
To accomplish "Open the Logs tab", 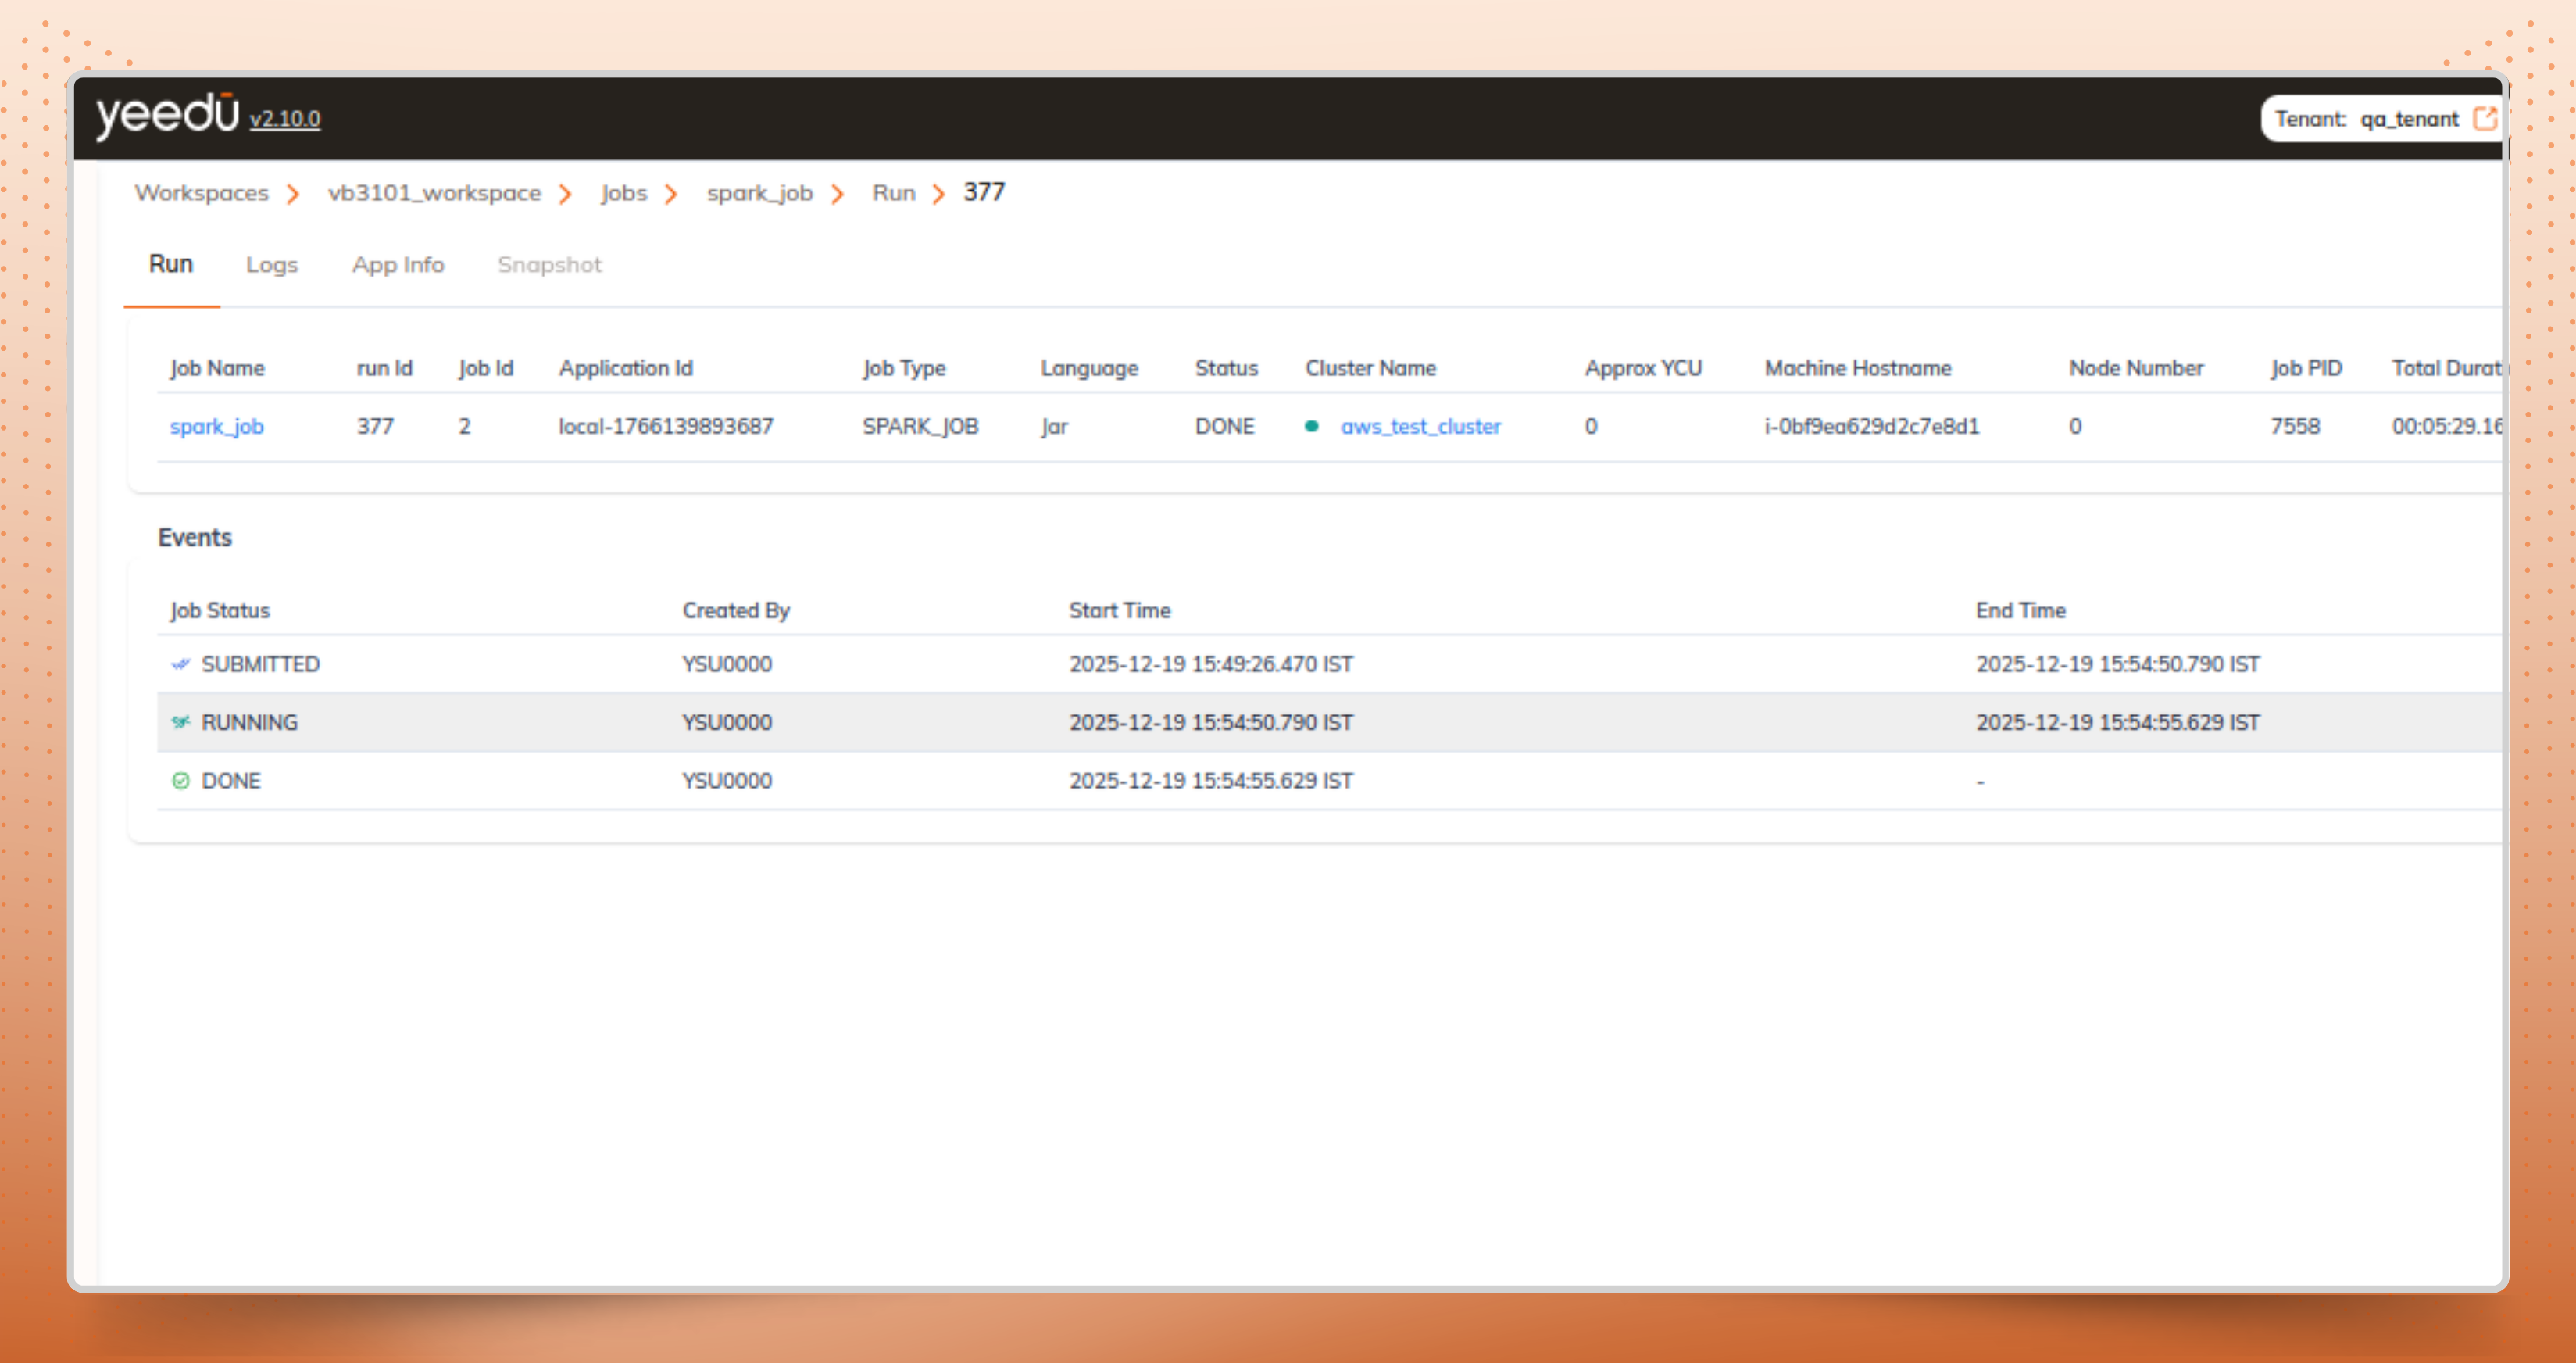I will [x=272, y=265].
